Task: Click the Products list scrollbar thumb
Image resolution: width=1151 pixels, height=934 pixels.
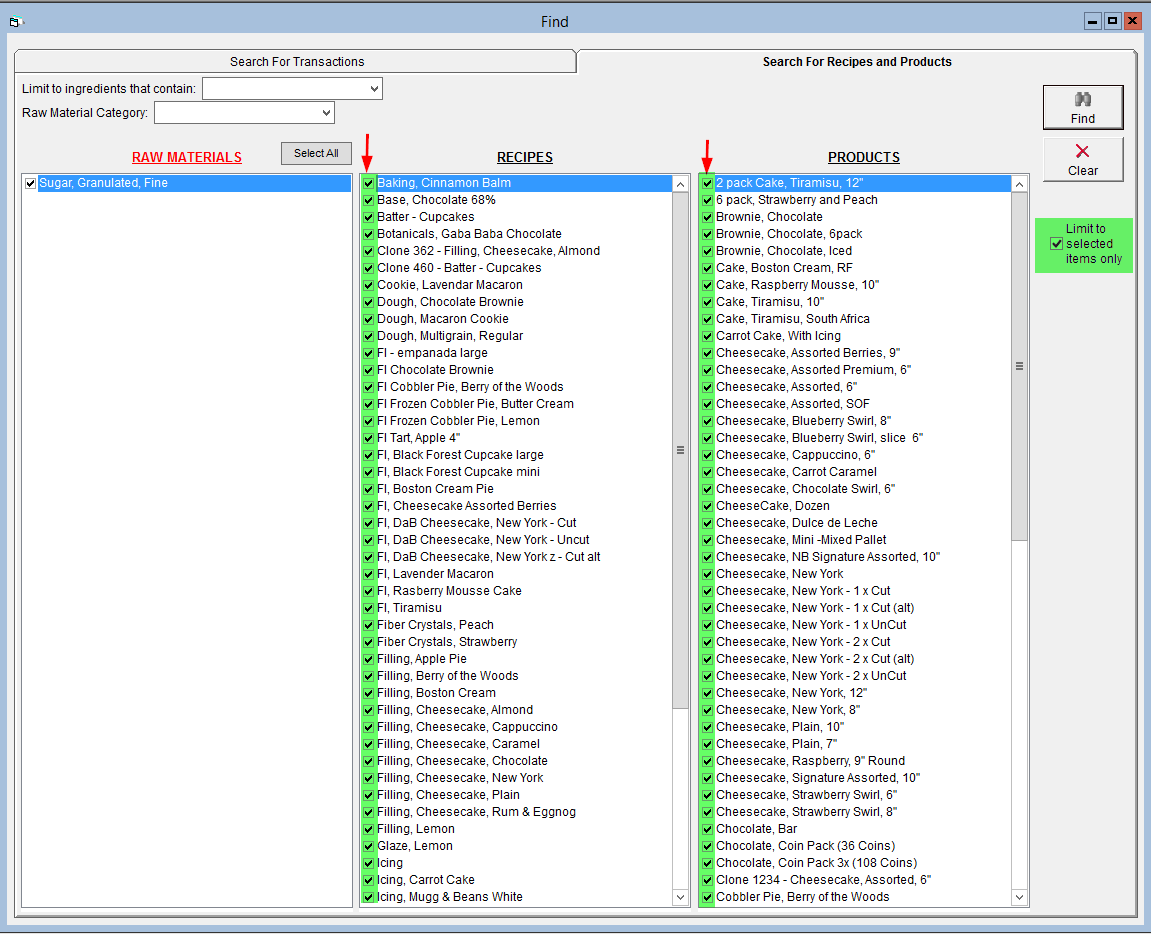Action: (x=1019, y=366)
